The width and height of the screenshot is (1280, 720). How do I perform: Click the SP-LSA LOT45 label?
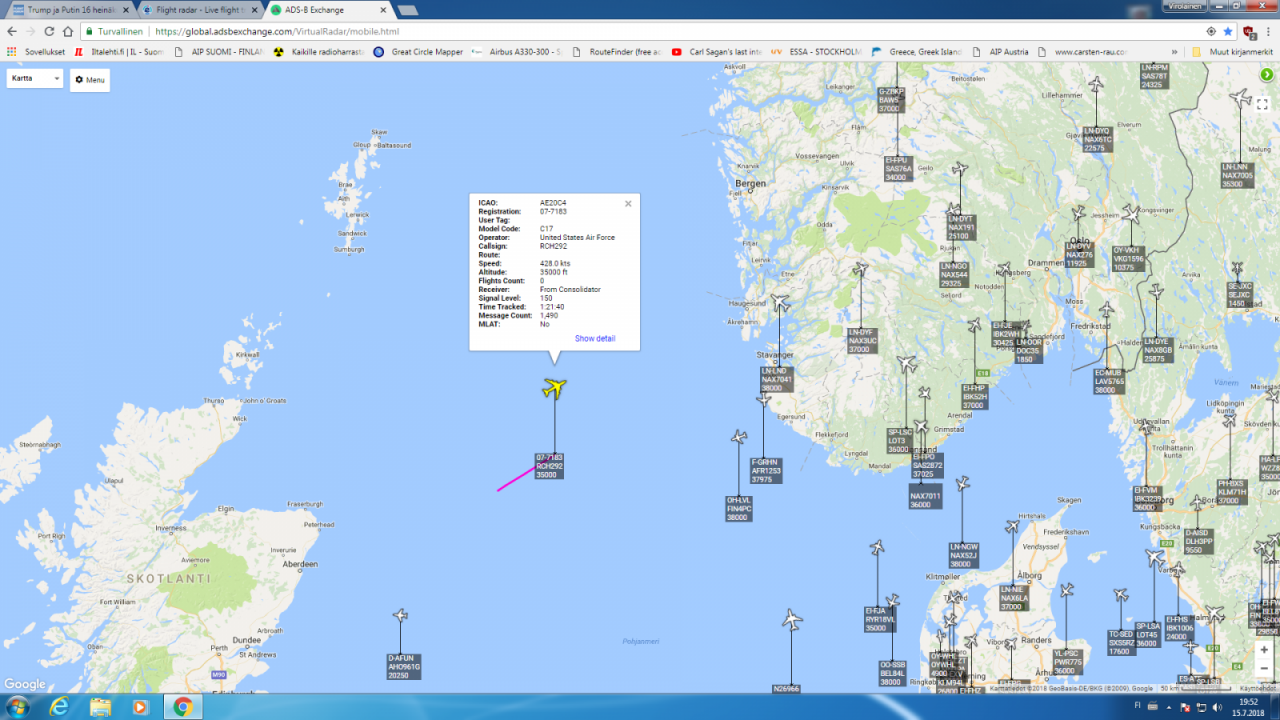[x=1147, y=634]
